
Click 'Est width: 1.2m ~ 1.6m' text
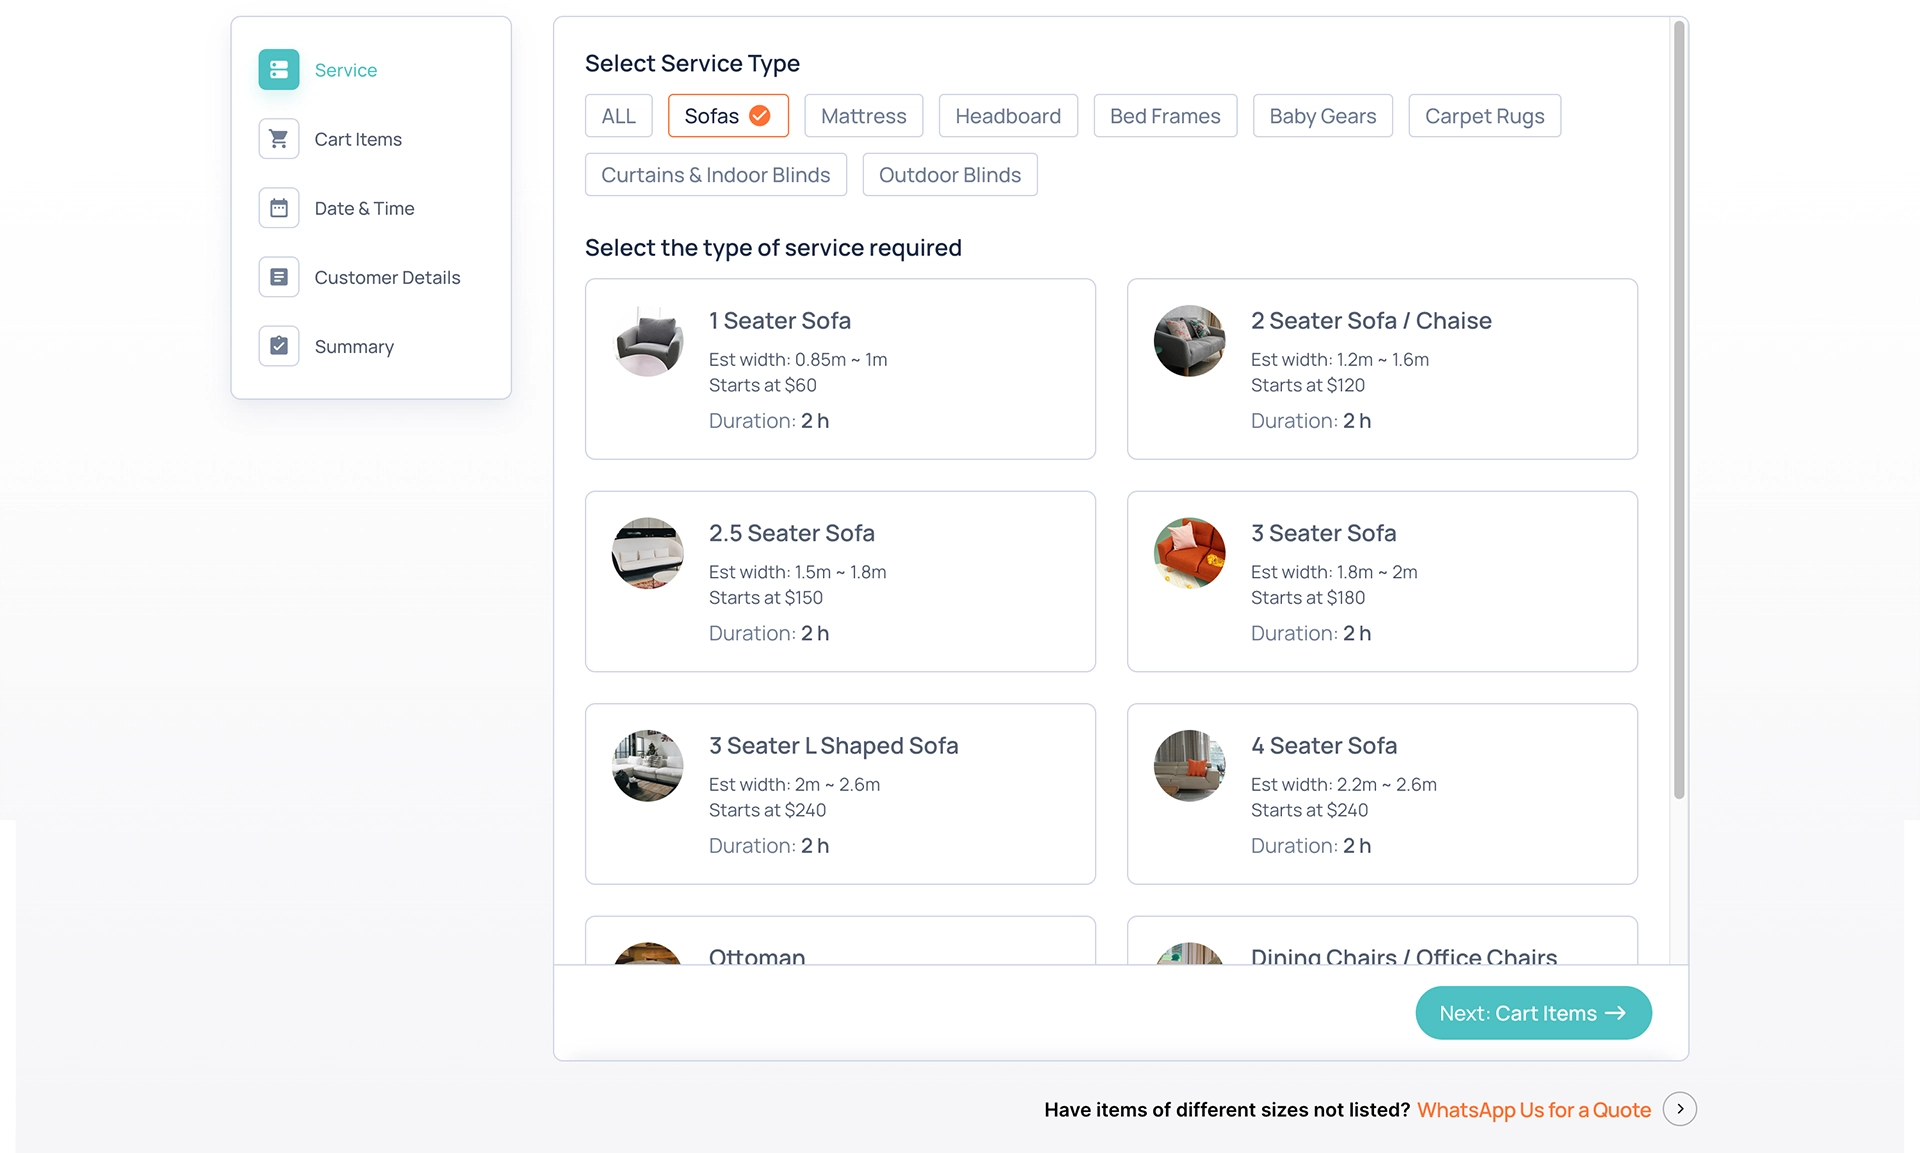click(x=1340, y=360)
